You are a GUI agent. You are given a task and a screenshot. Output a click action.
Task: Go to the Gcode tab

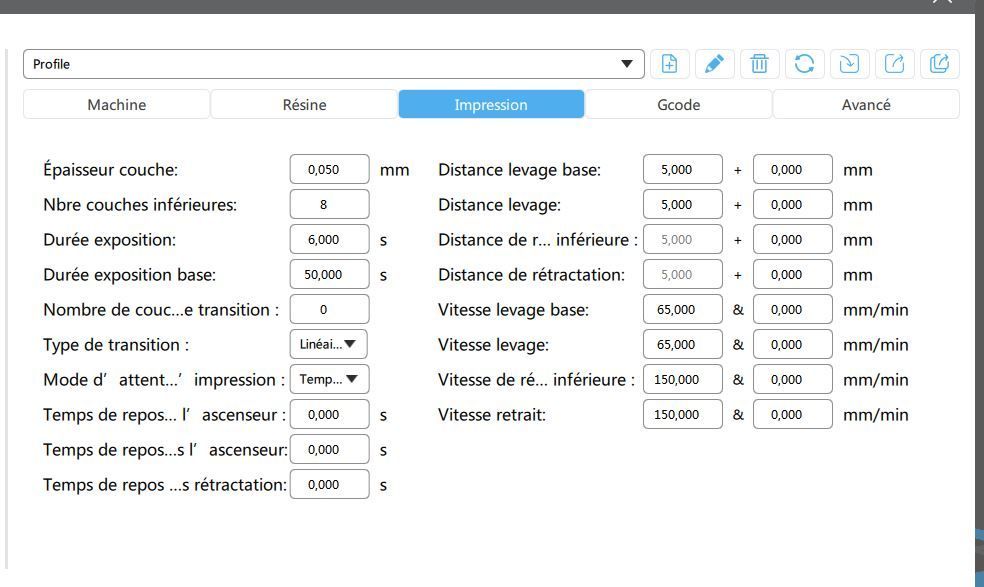point(678,105)
